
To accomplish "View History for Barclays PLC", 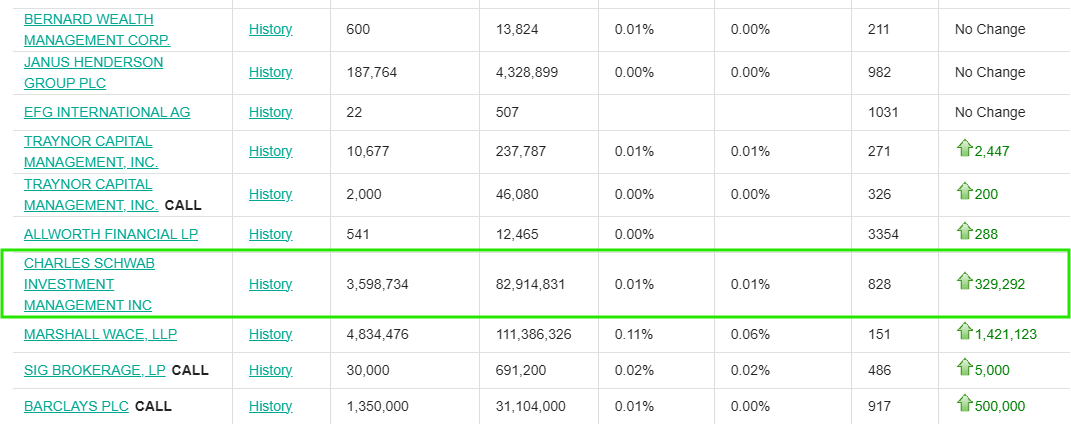I will (270, 406).
